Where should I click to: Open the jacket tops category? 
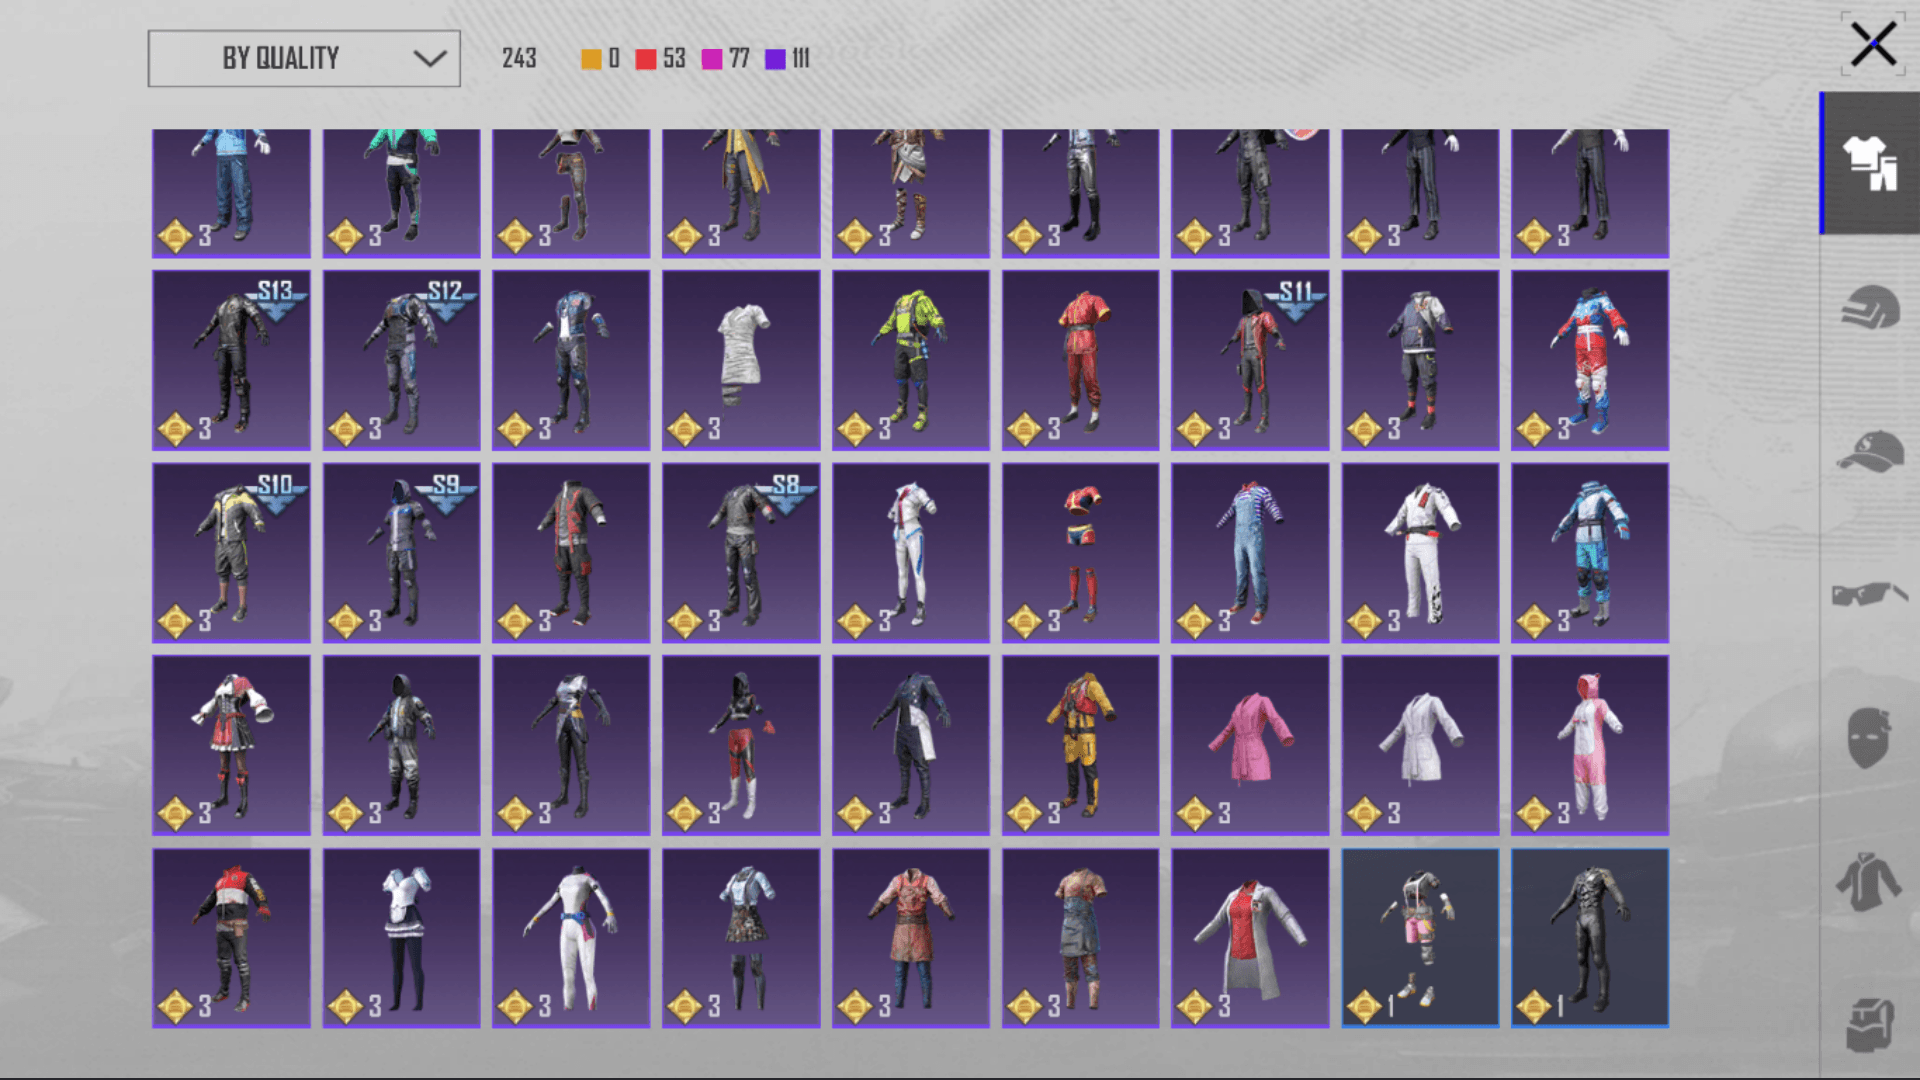coord(1868,881)
